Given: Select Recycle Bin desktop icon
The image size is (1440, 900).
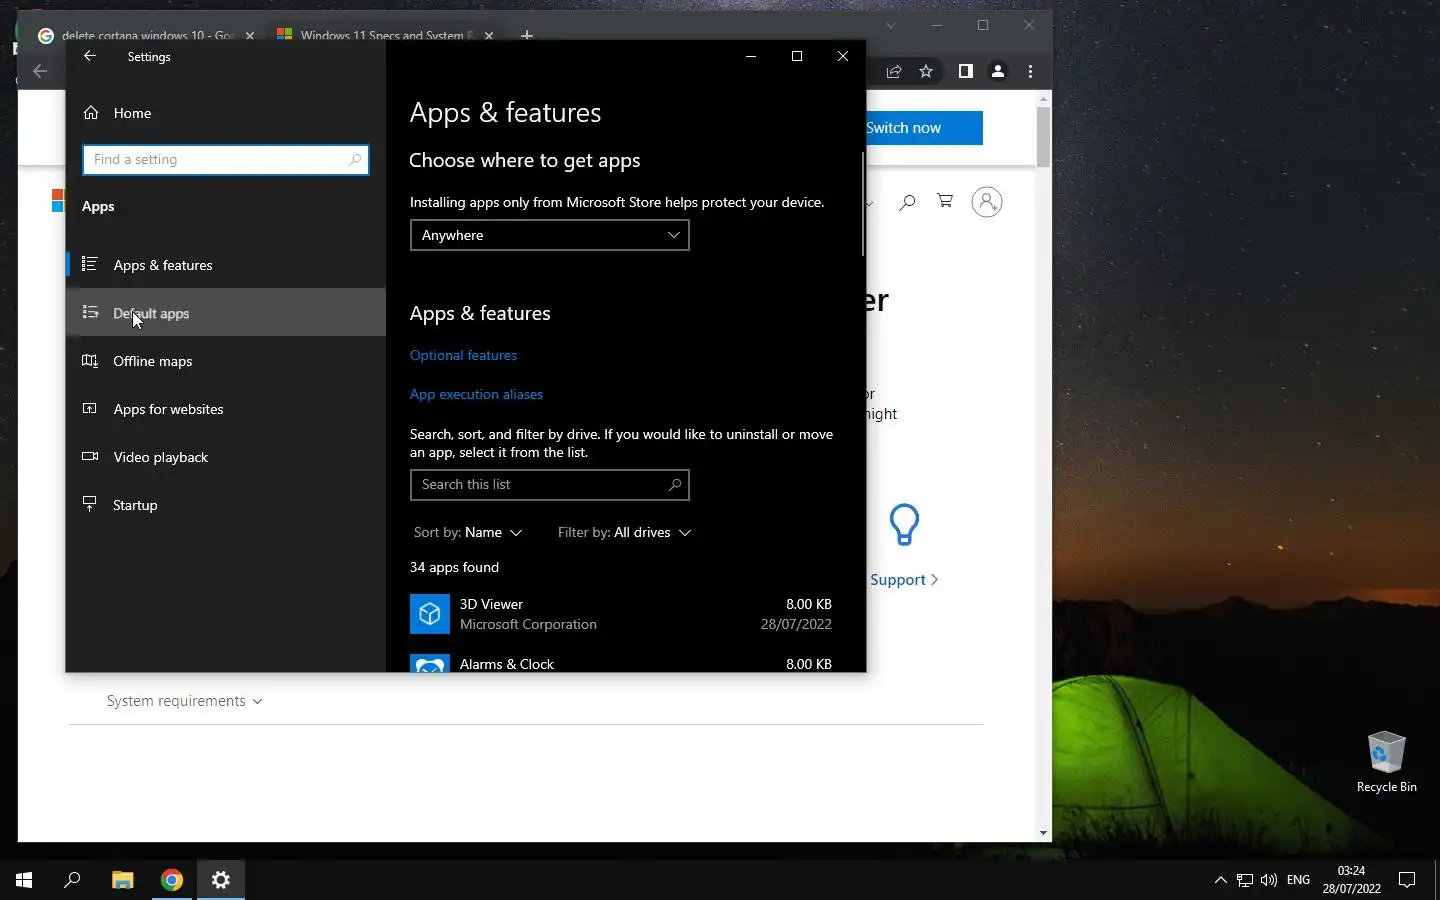Looking at the screenshot, I should [x=1386, y=761].
